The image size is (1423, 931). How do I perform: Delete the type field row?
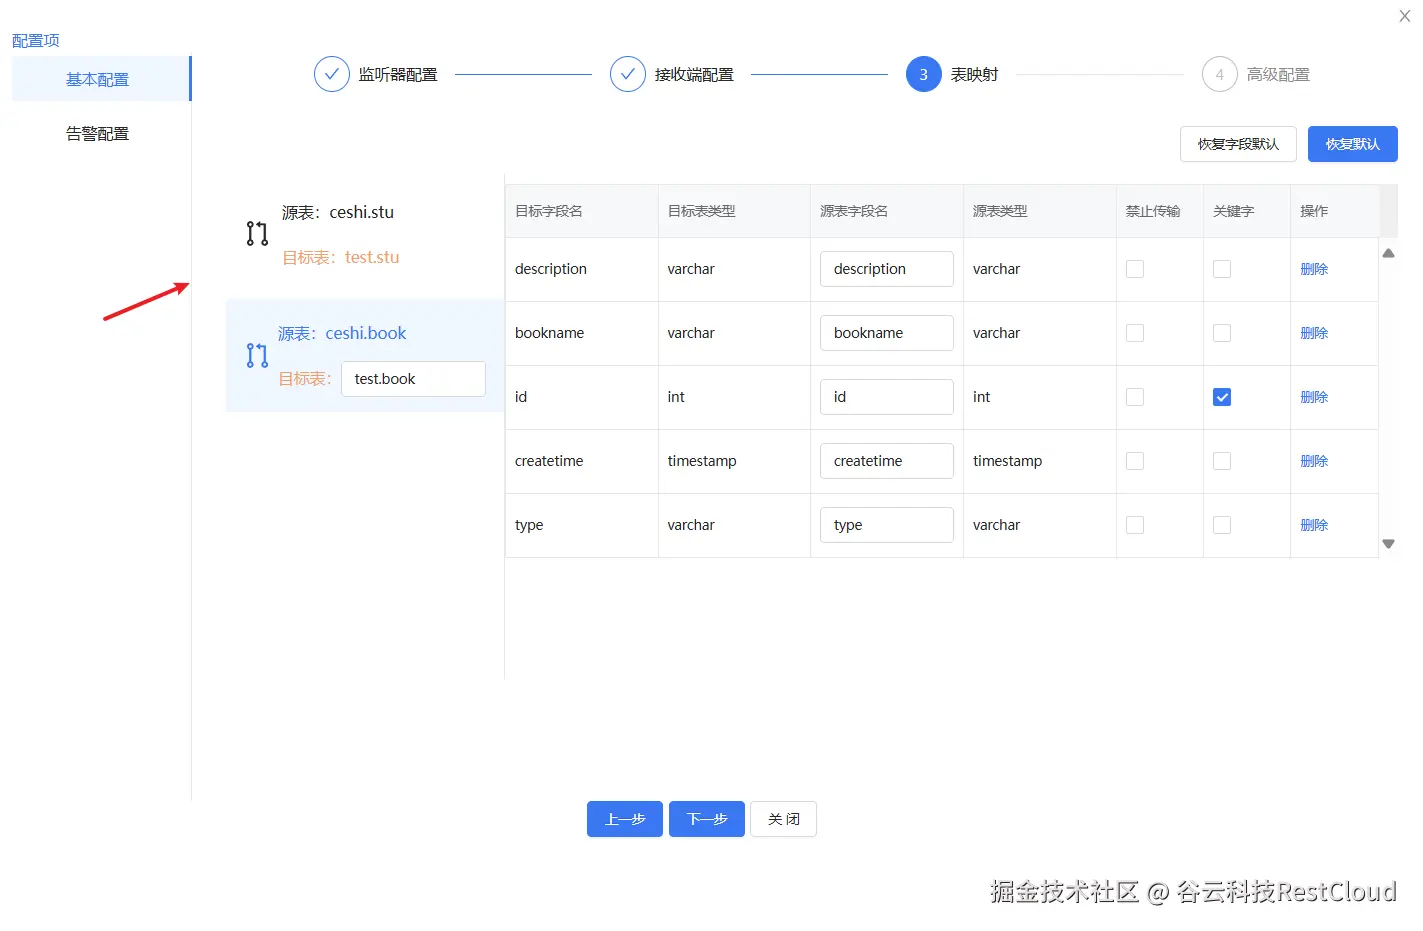click(x=1314, y=525)
